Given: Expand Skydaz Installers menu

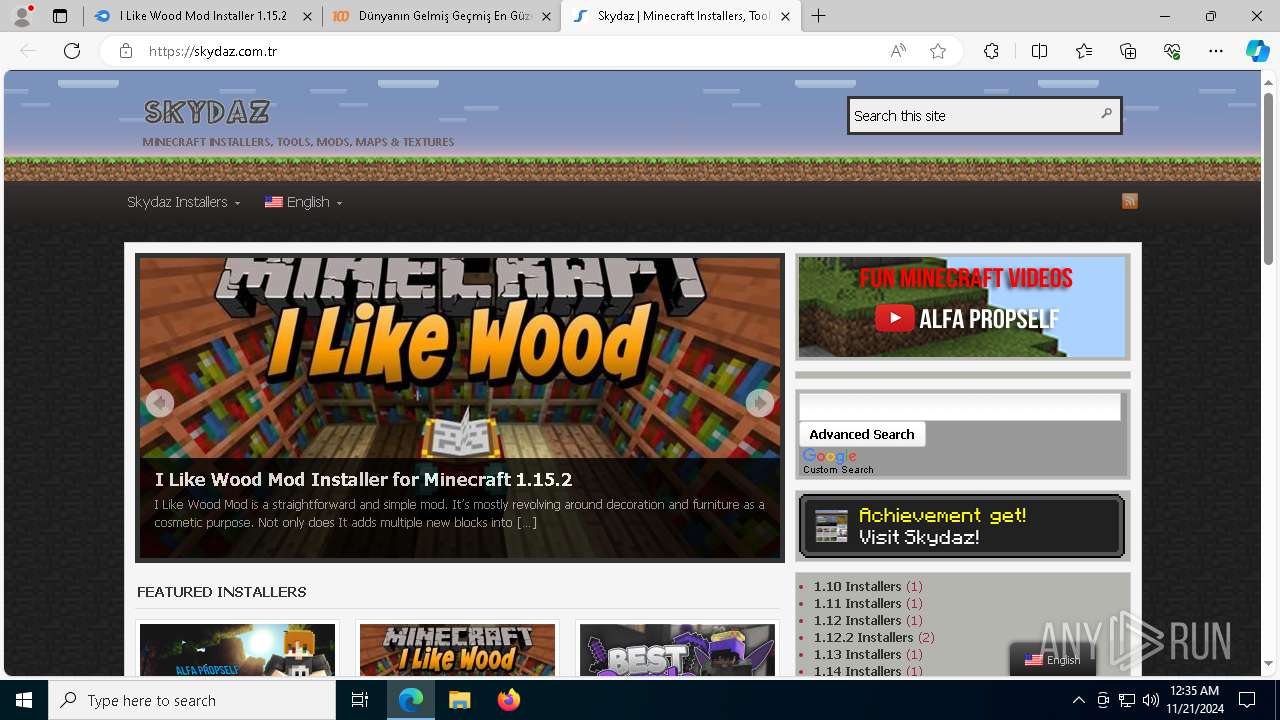Looking at the screenshot, I should click(x=183, y=202).
